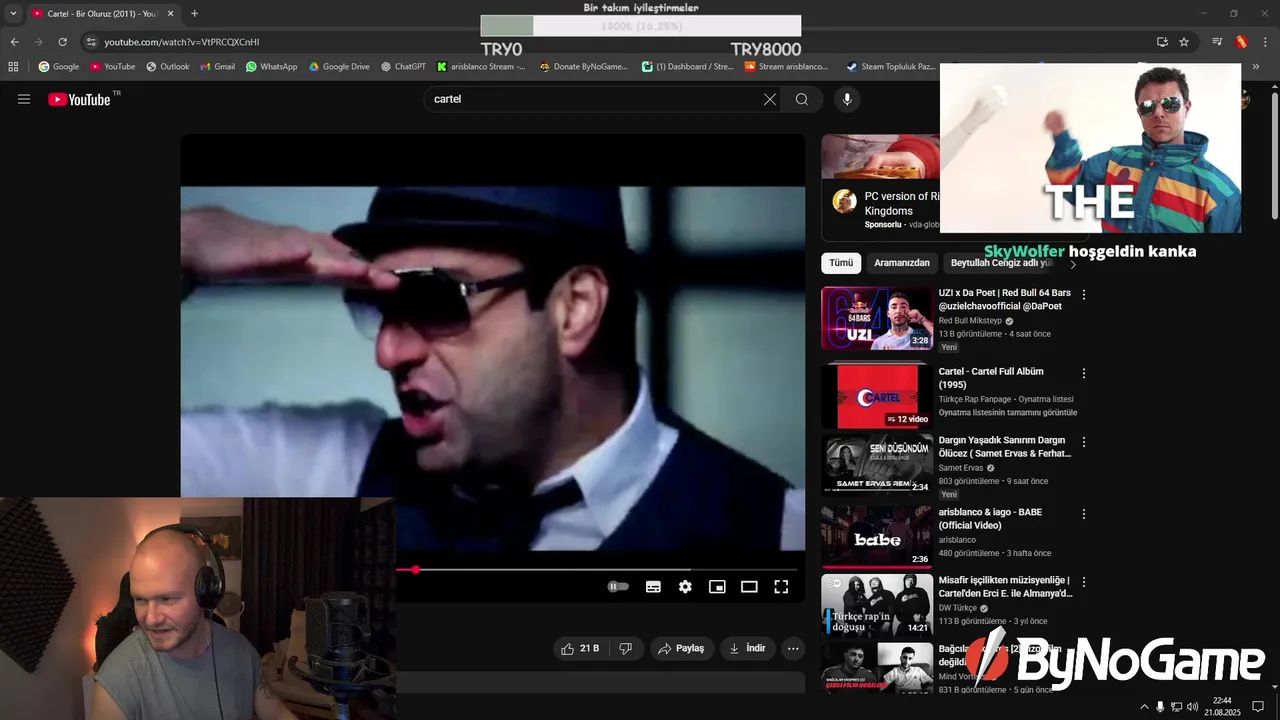
Task: Select the Beytullah Cengiz filter chip
Action: pos(1001,263)
